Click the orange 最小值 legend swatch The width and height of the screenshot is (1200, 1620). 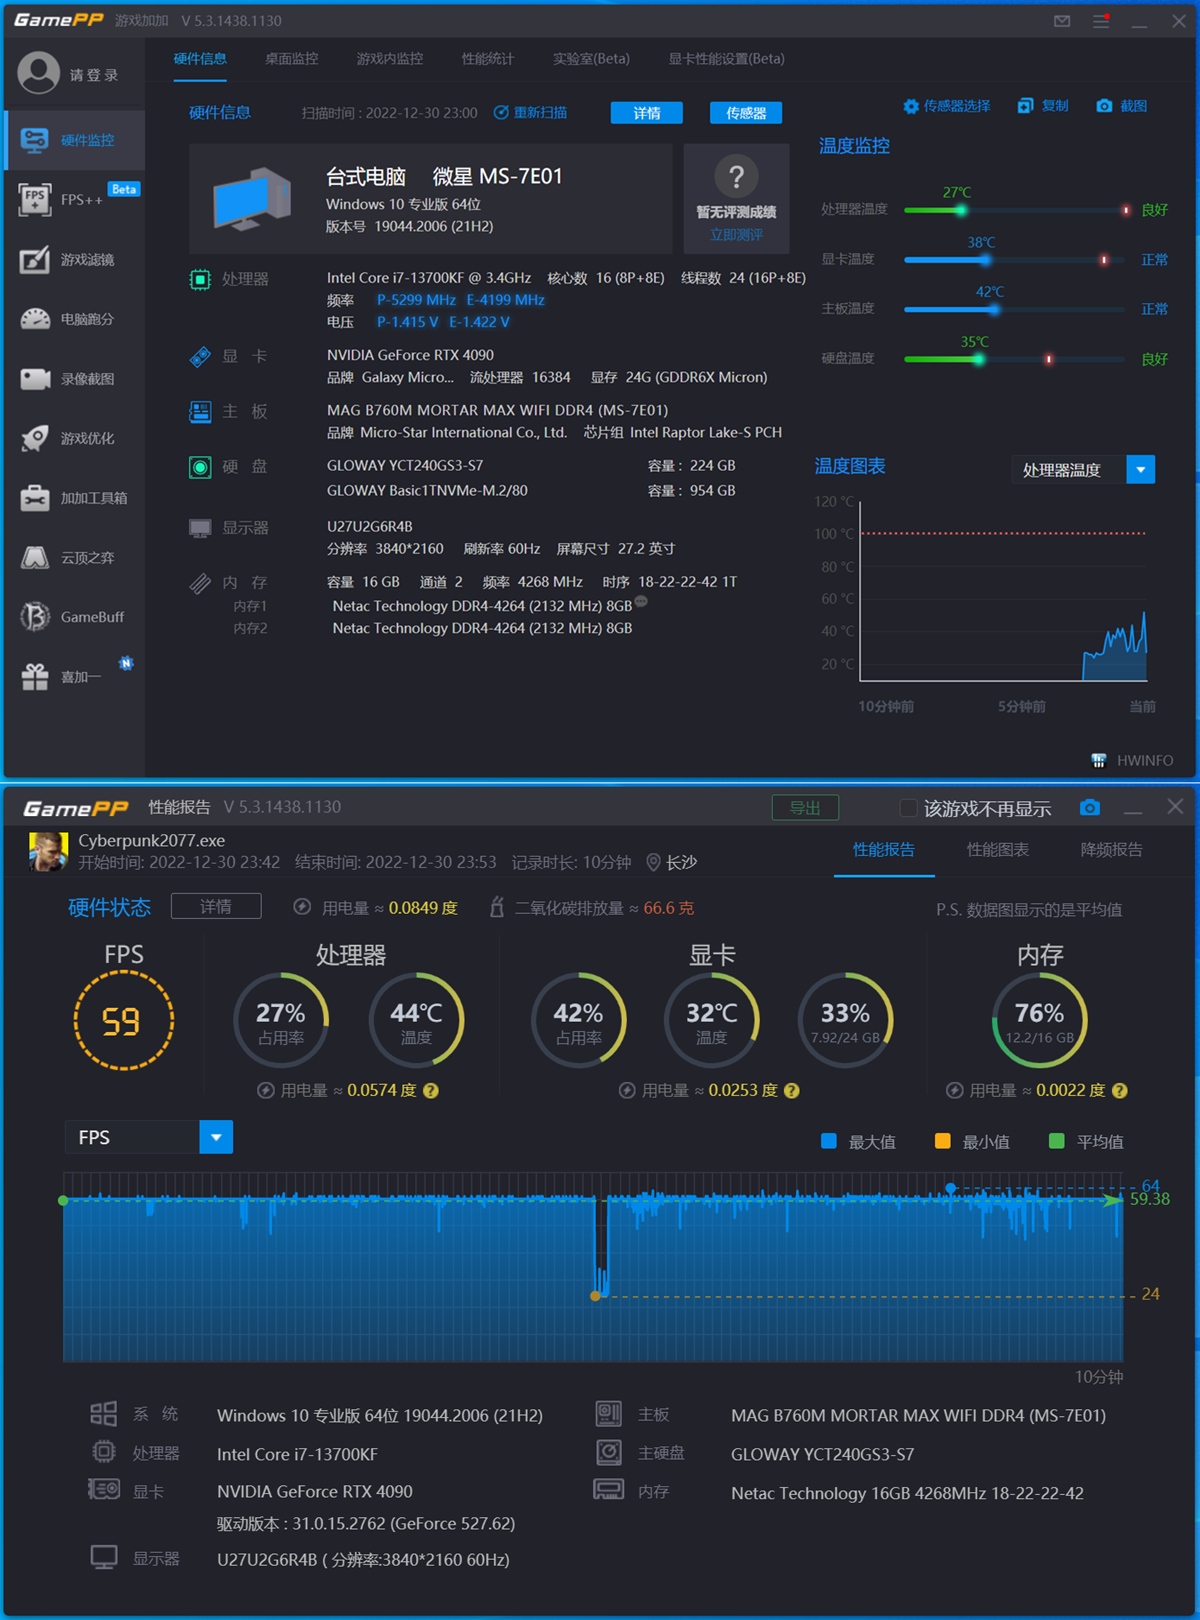[942, 1141]
